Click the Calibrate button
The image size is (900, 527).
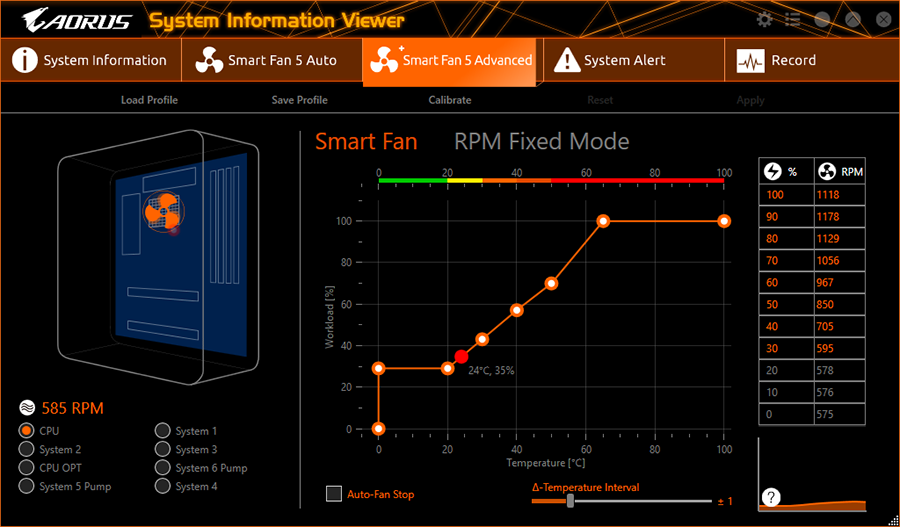(450, 100)
